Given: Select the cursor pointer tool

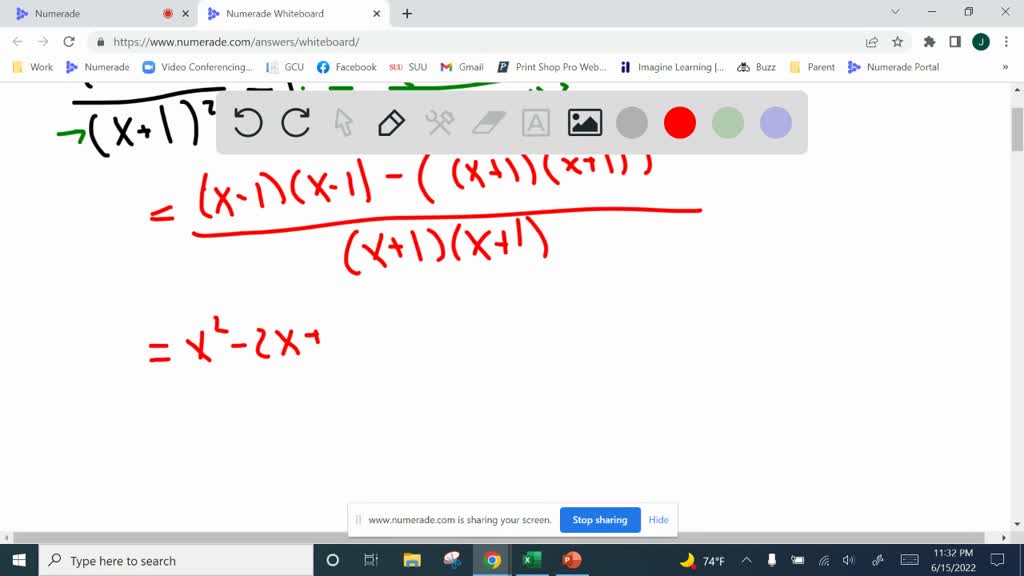Looking at the screenshot, I should (343, 122).
